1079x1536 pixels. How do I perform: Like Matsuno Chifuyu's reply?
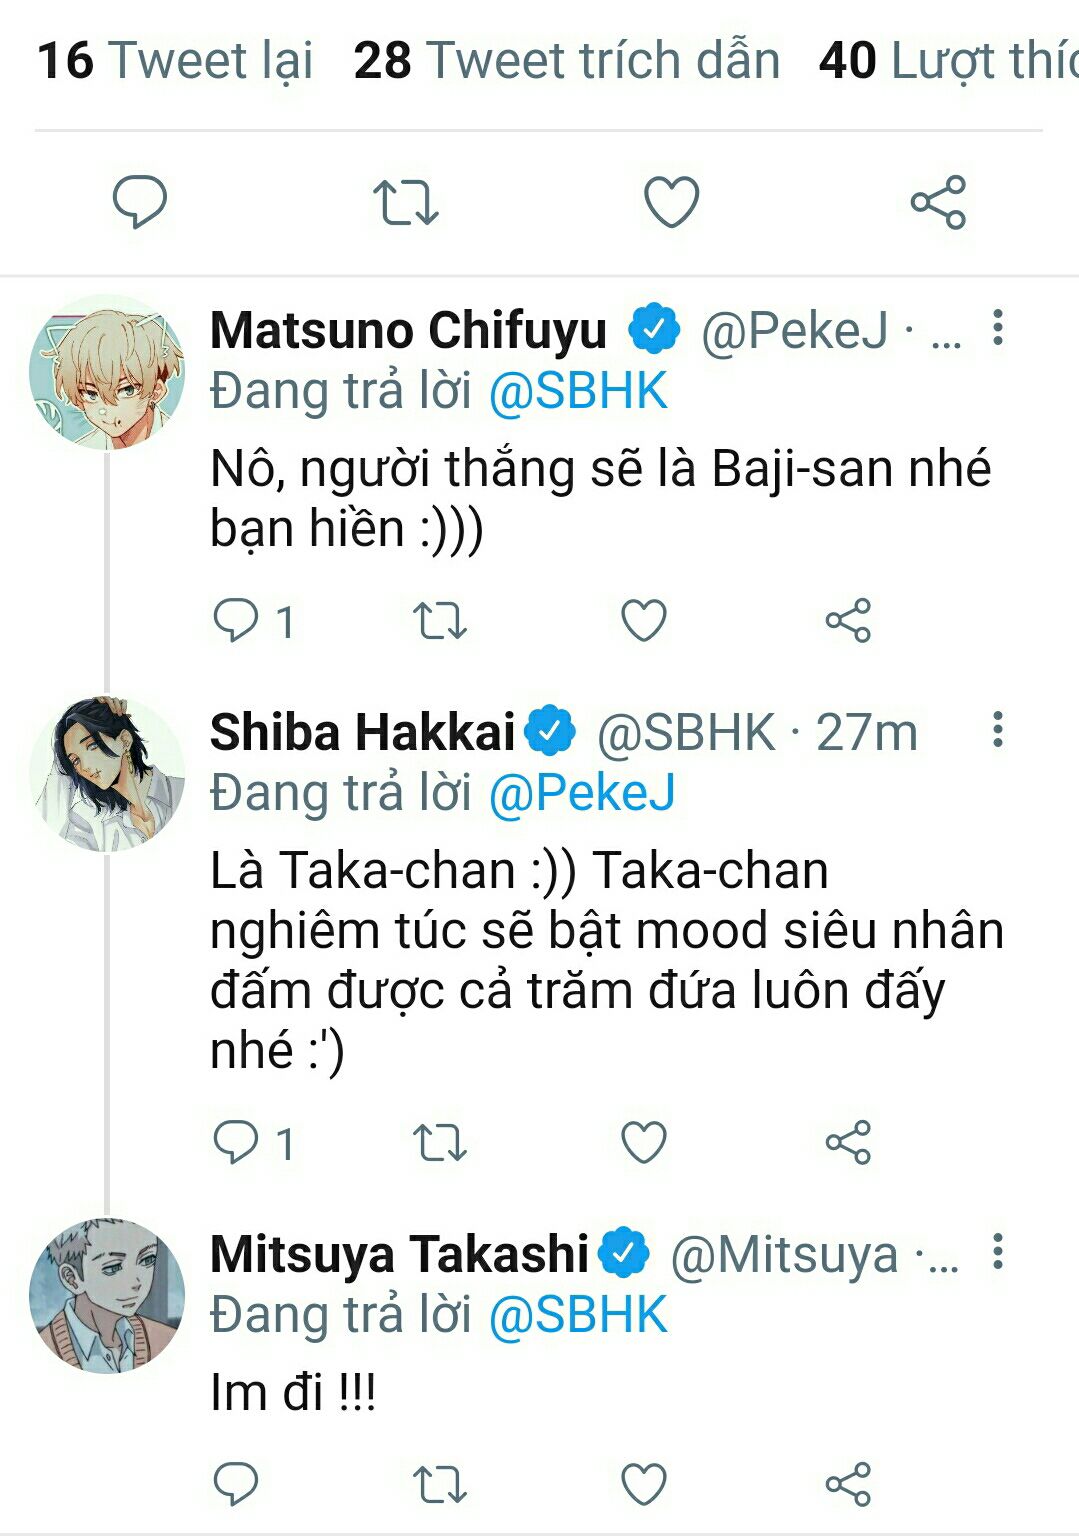pos(644,620)
